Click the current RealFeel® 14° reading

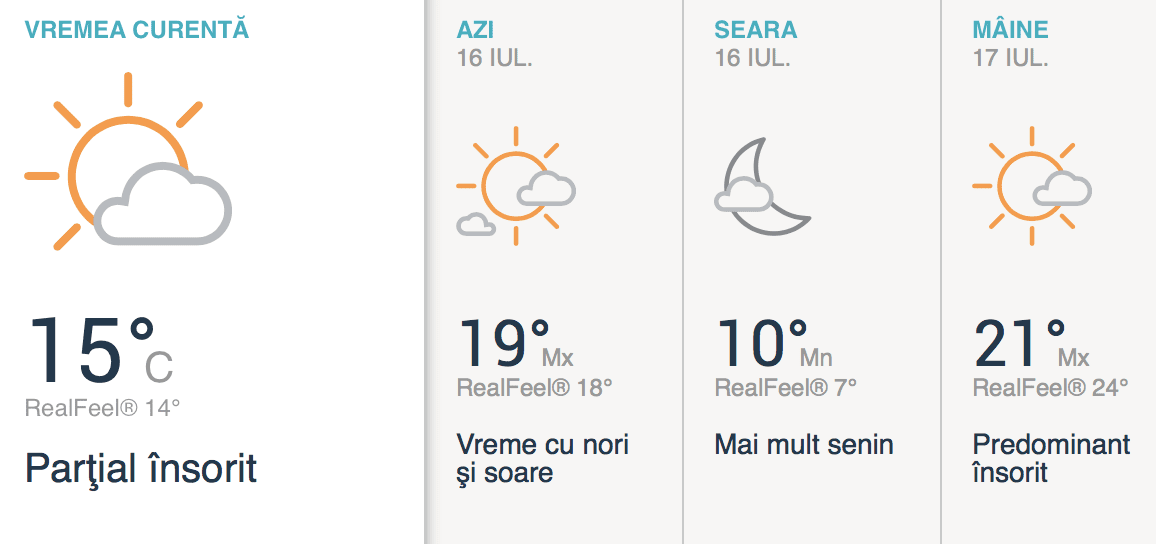[x=103, y=407]
